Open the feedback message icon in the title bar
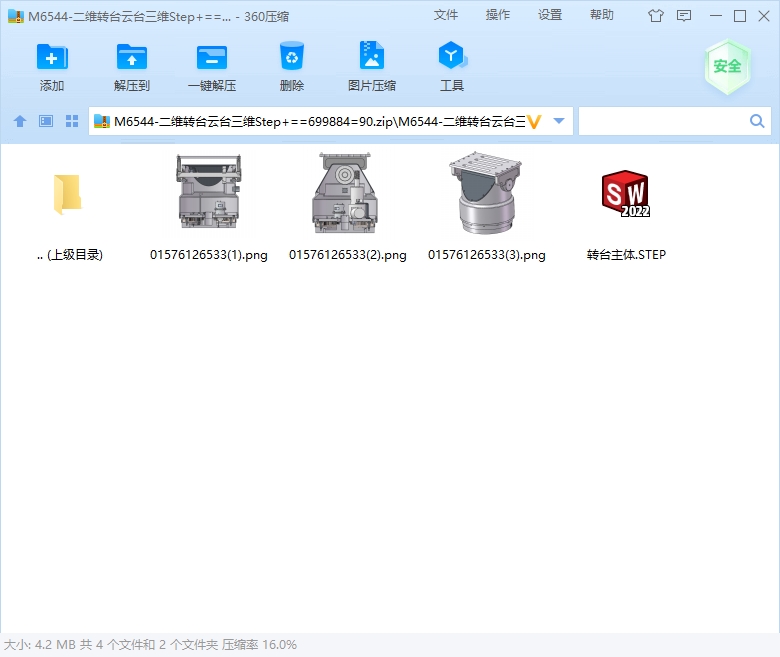 [684, 16]
